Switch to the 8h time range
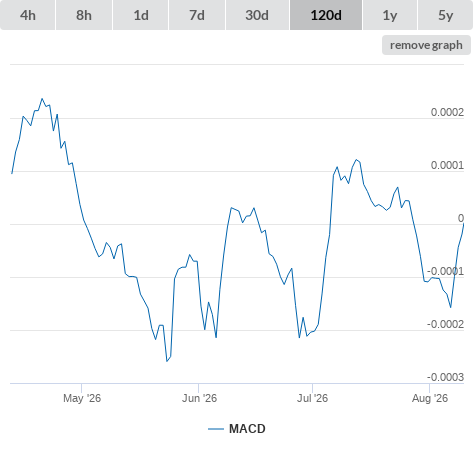The width and height of the screenshot is (474, 455). [x=84, y=15]
